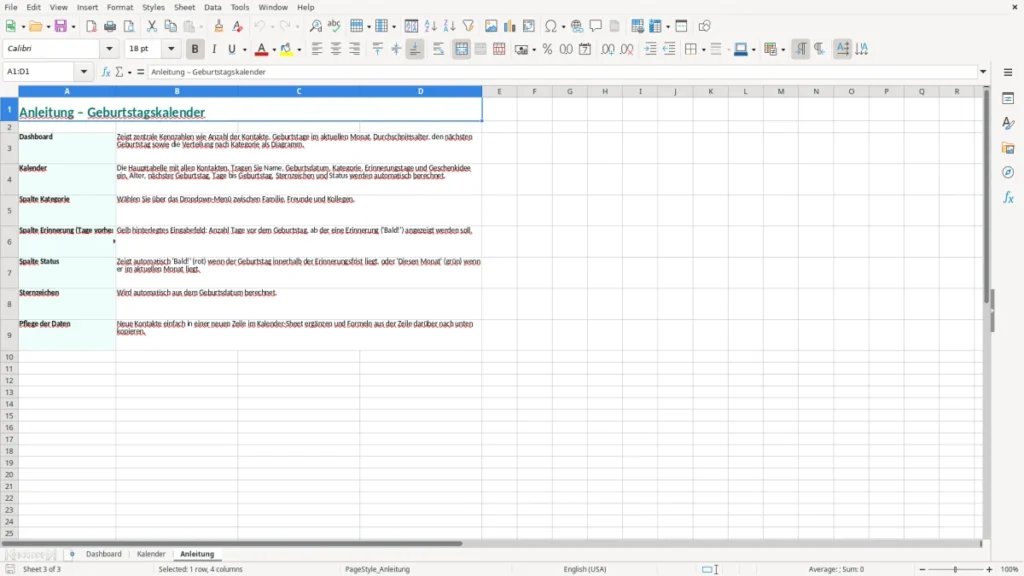Sort ascending

430,26
